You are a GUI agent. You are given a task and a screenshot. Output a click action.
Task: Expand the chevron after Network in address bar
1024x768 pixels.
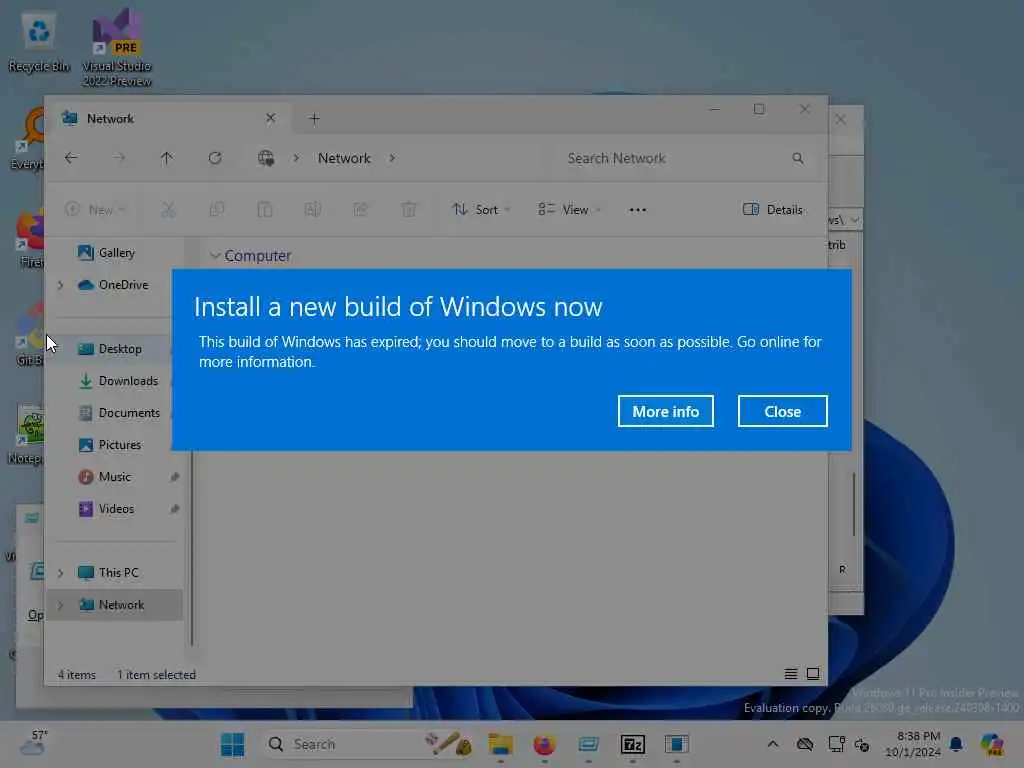point(392,158)
